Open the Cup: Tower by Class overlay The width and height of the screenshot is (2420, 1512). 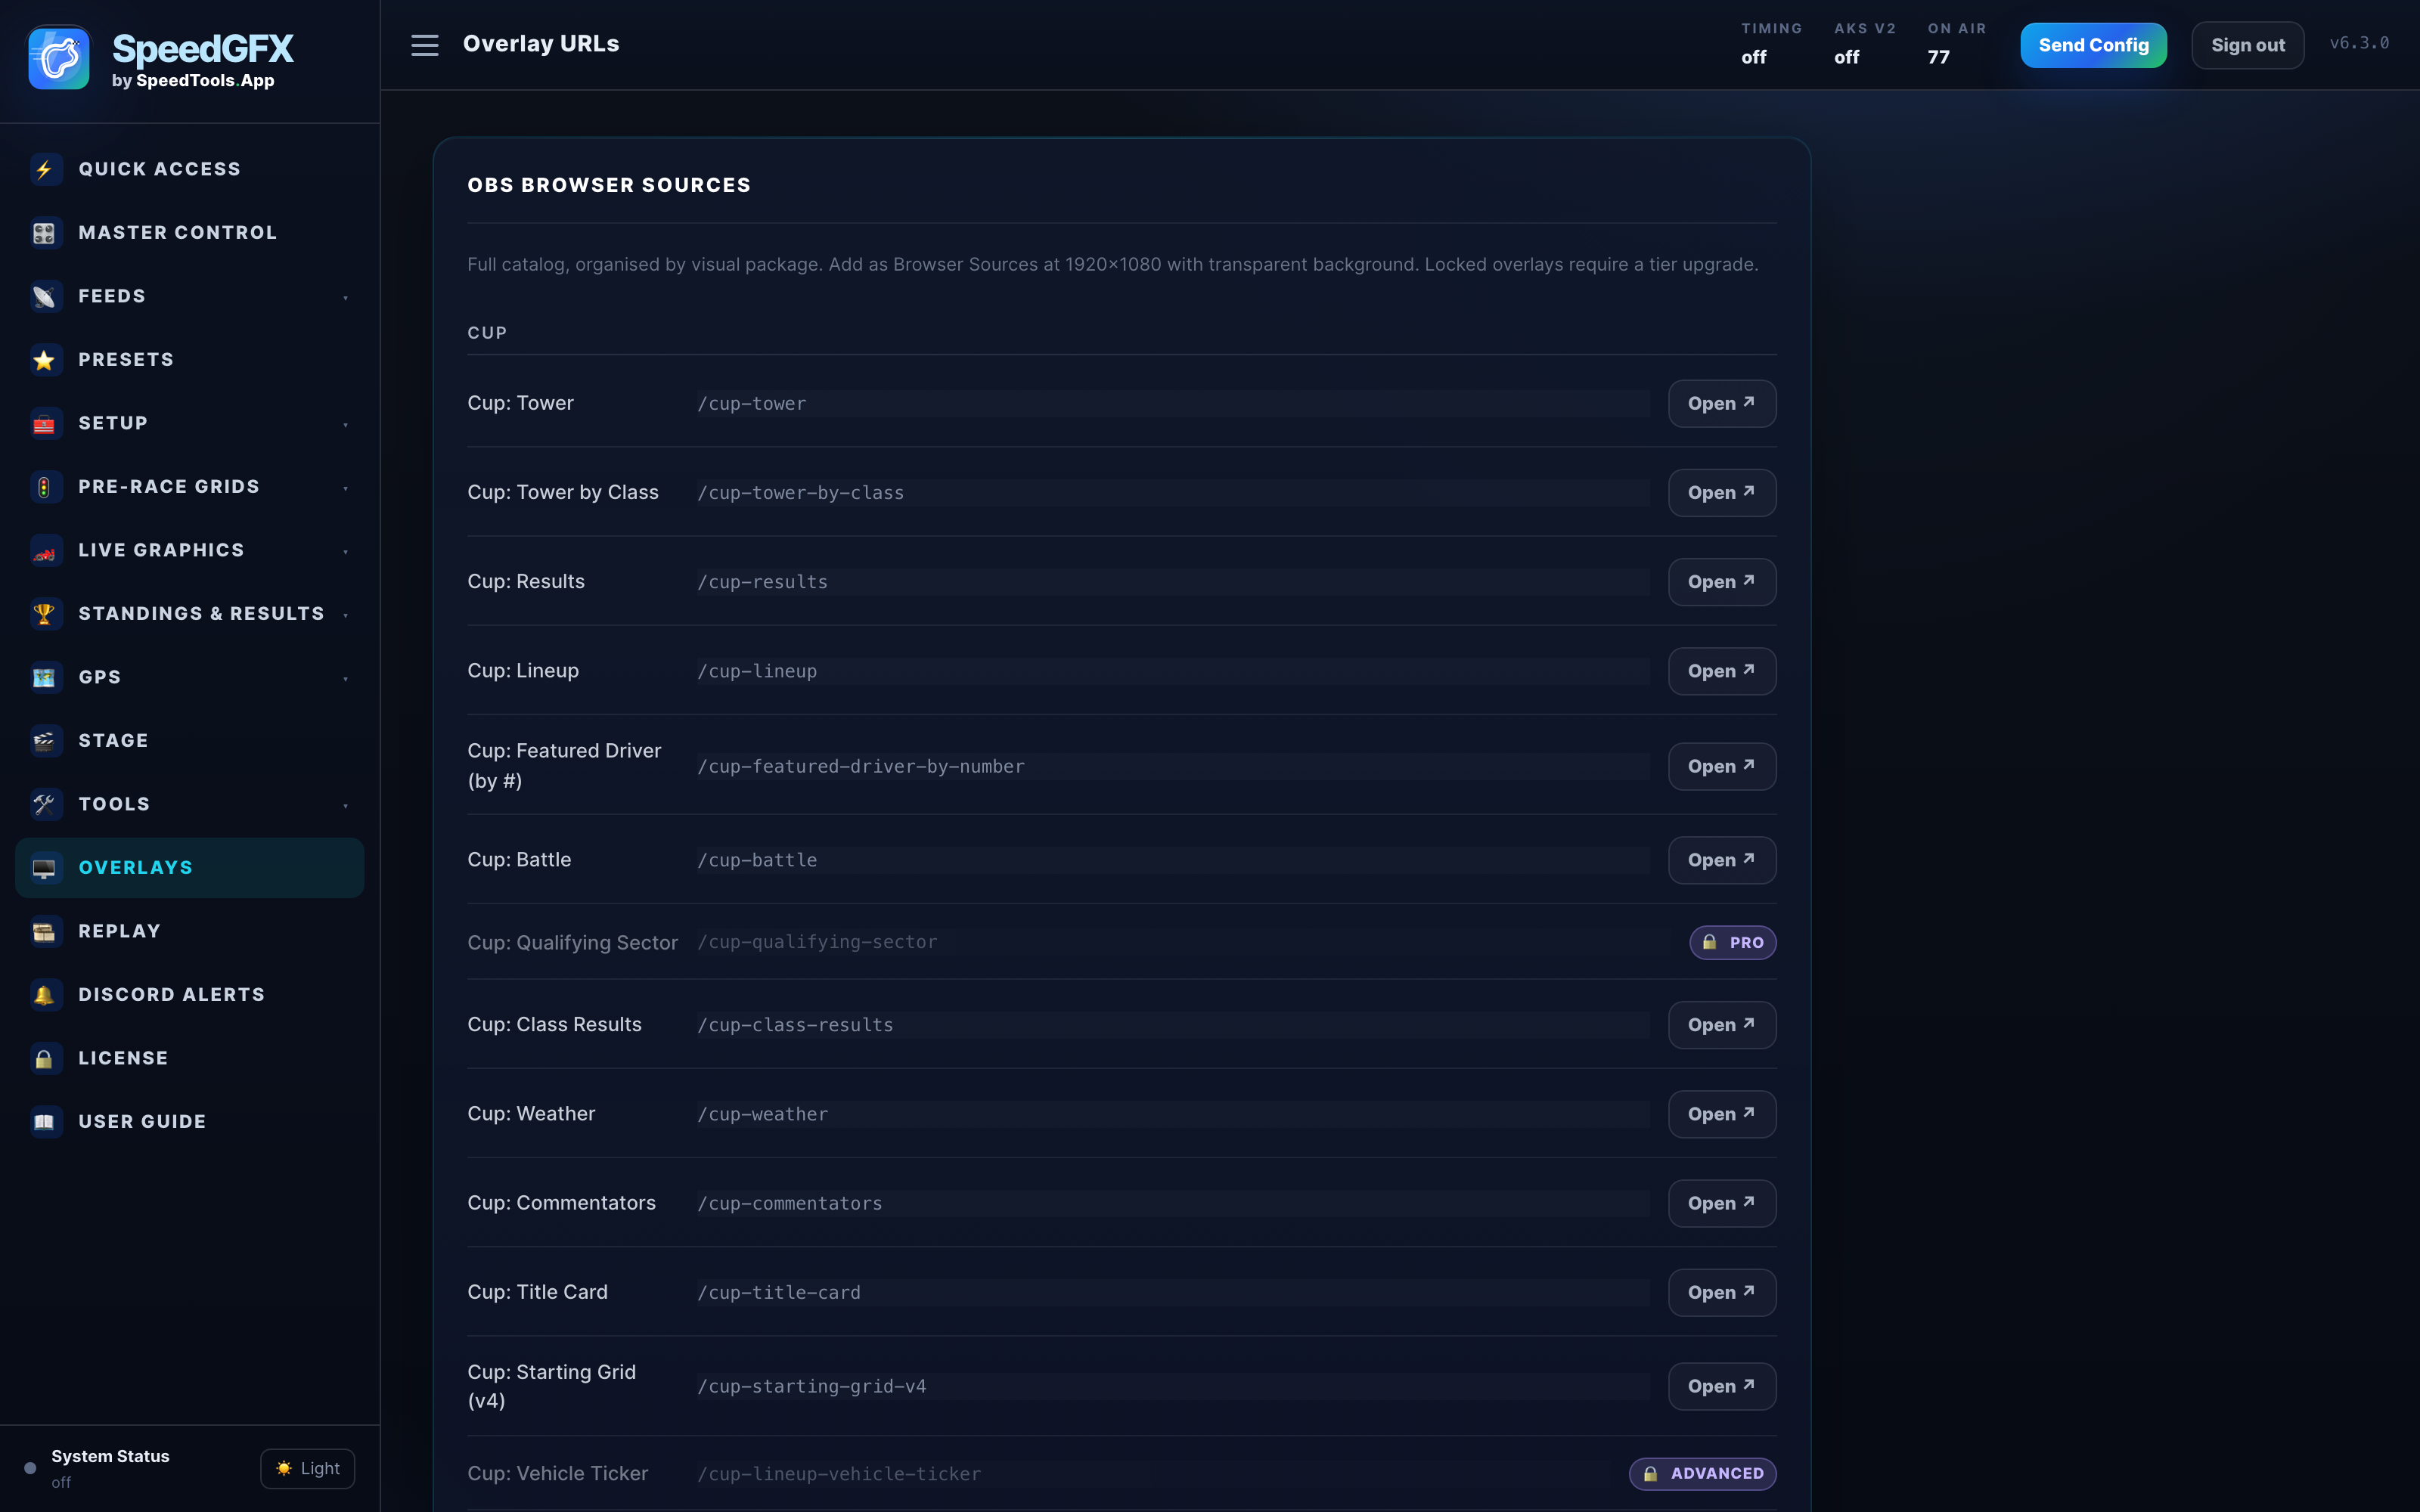(x=1721, y=492)
